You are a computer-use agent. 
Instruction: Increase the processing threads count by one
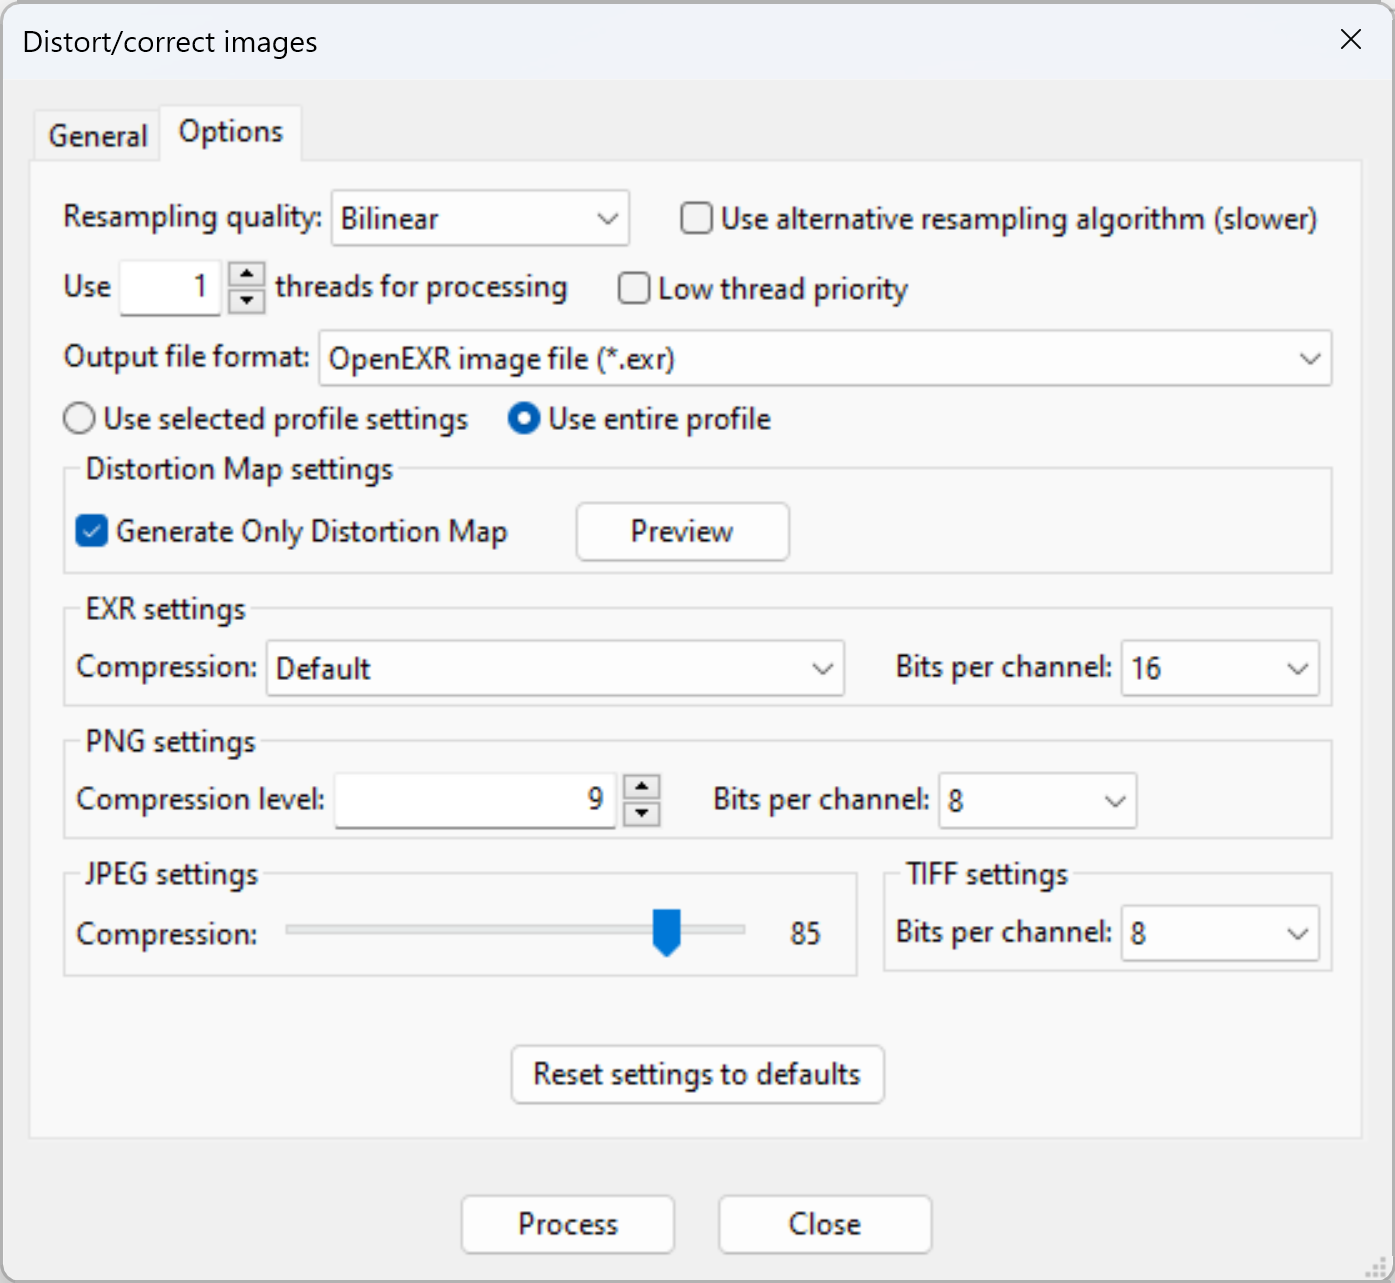tap(246, 274)
